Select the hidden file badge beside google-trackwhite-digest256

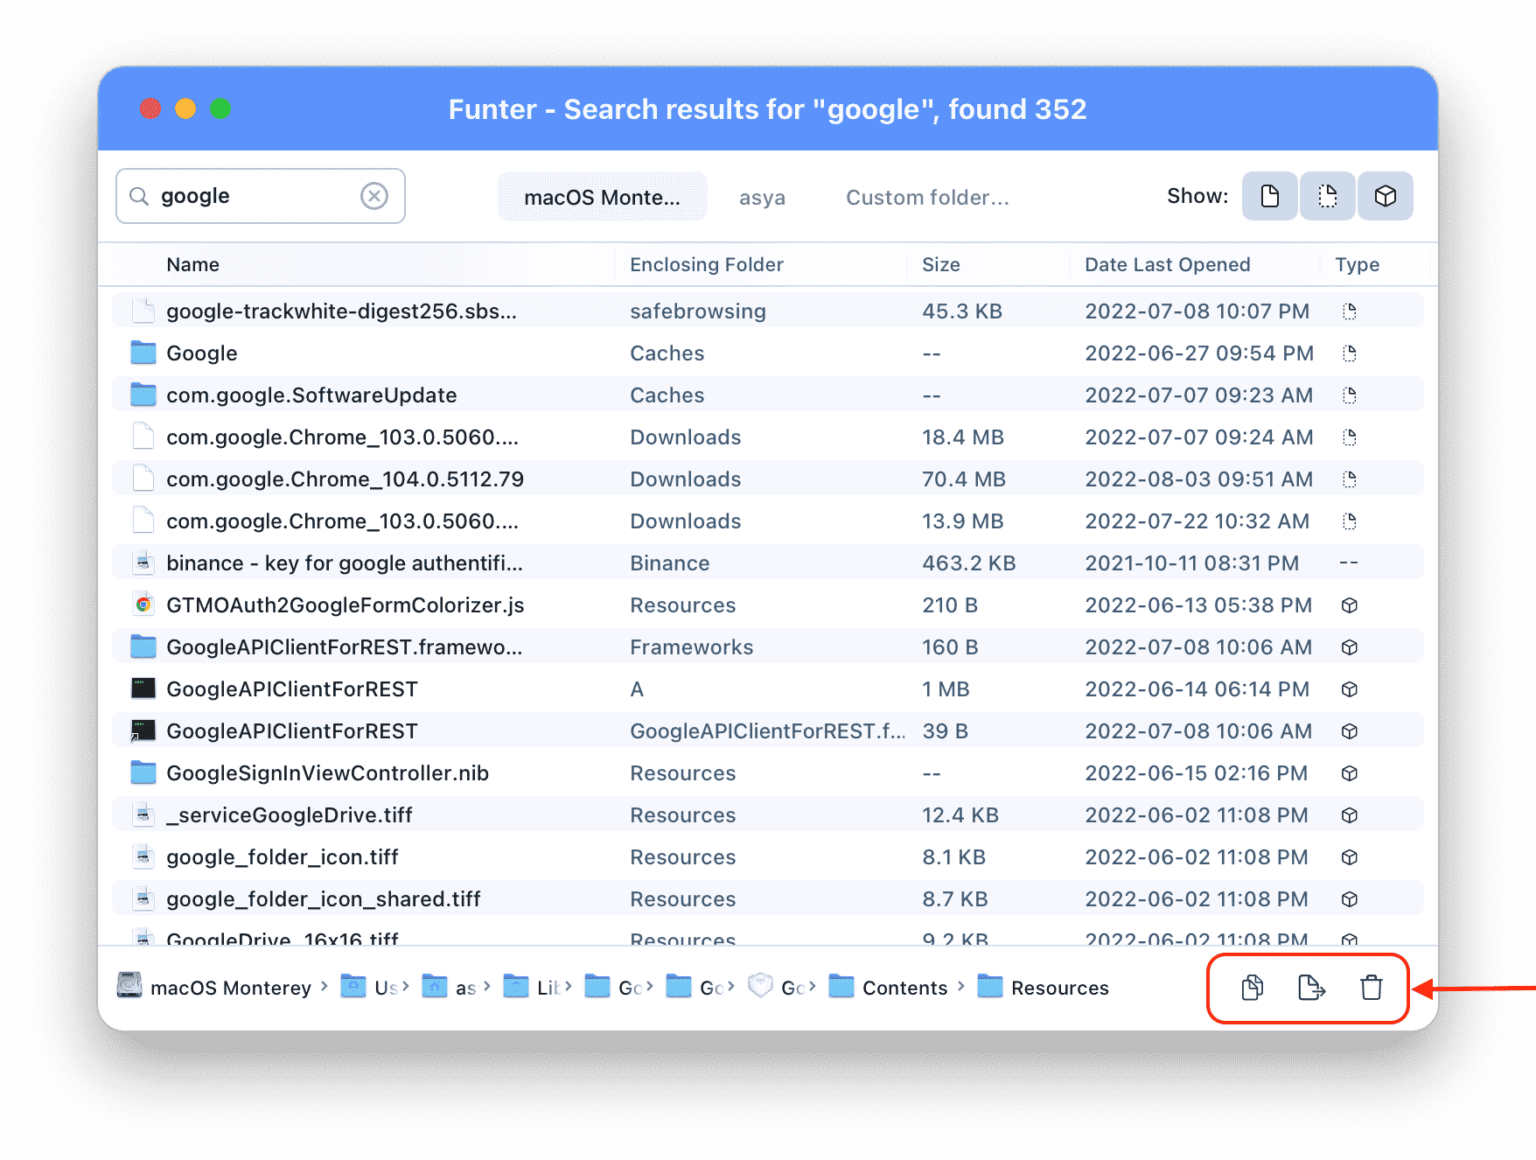[x=1348, y=311]
